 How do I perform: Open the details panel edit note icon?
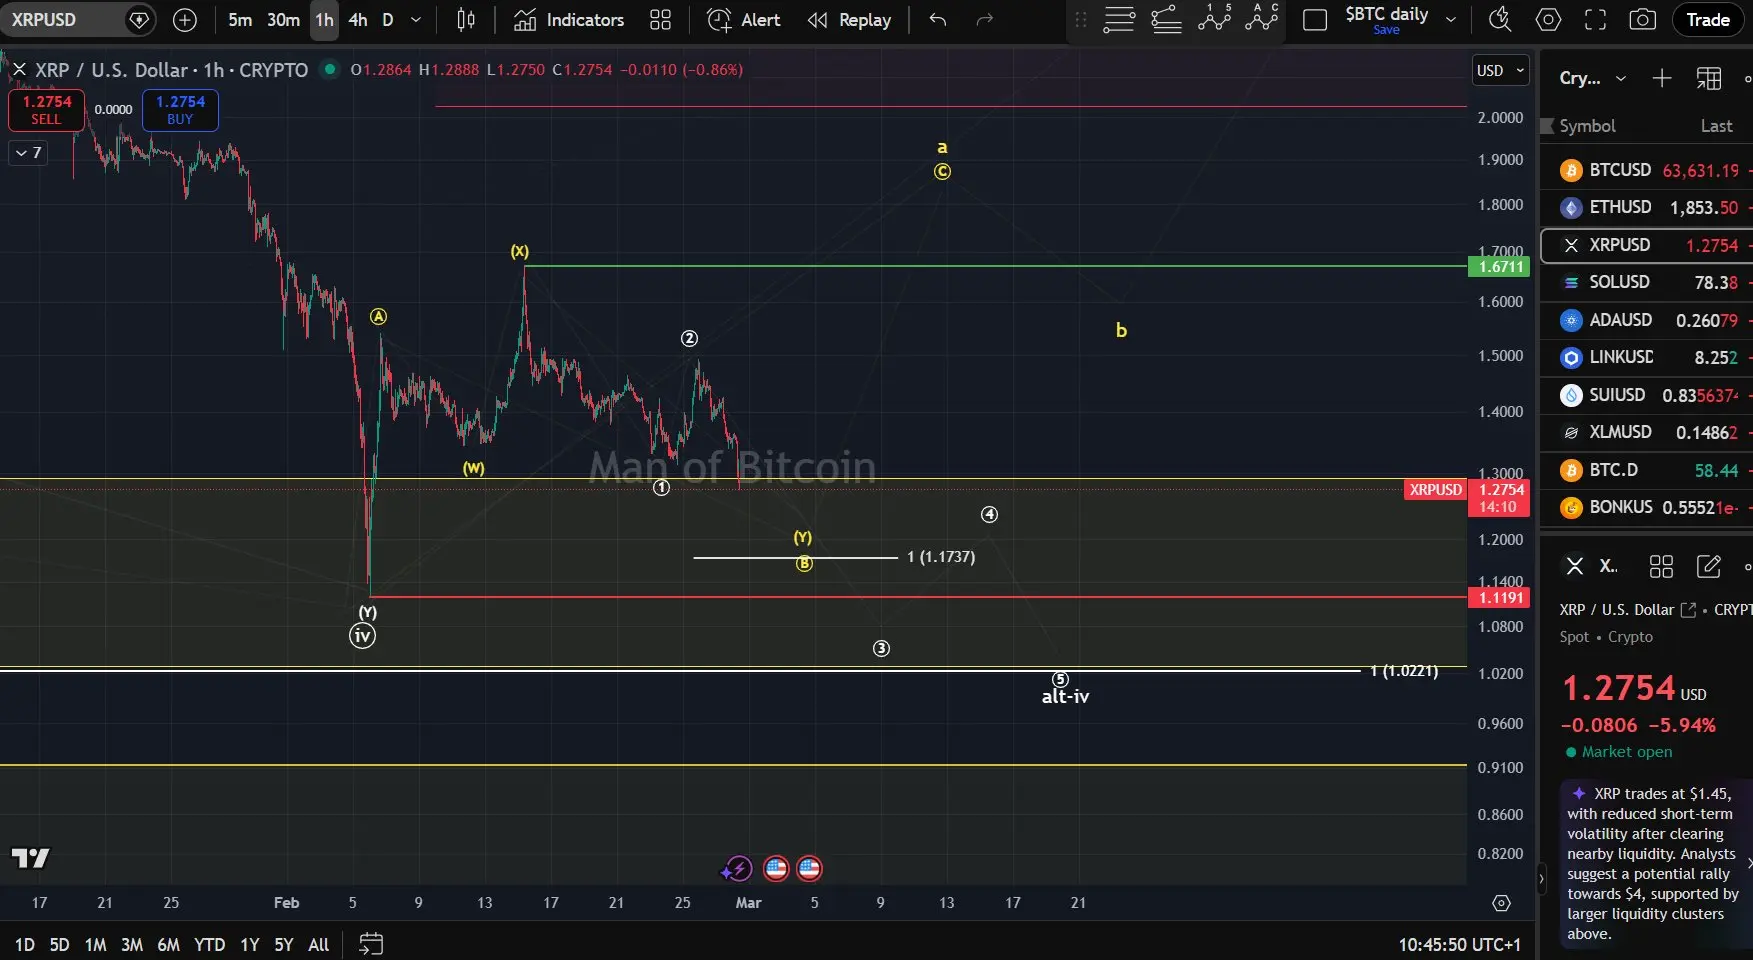[x=1709, y=566]
